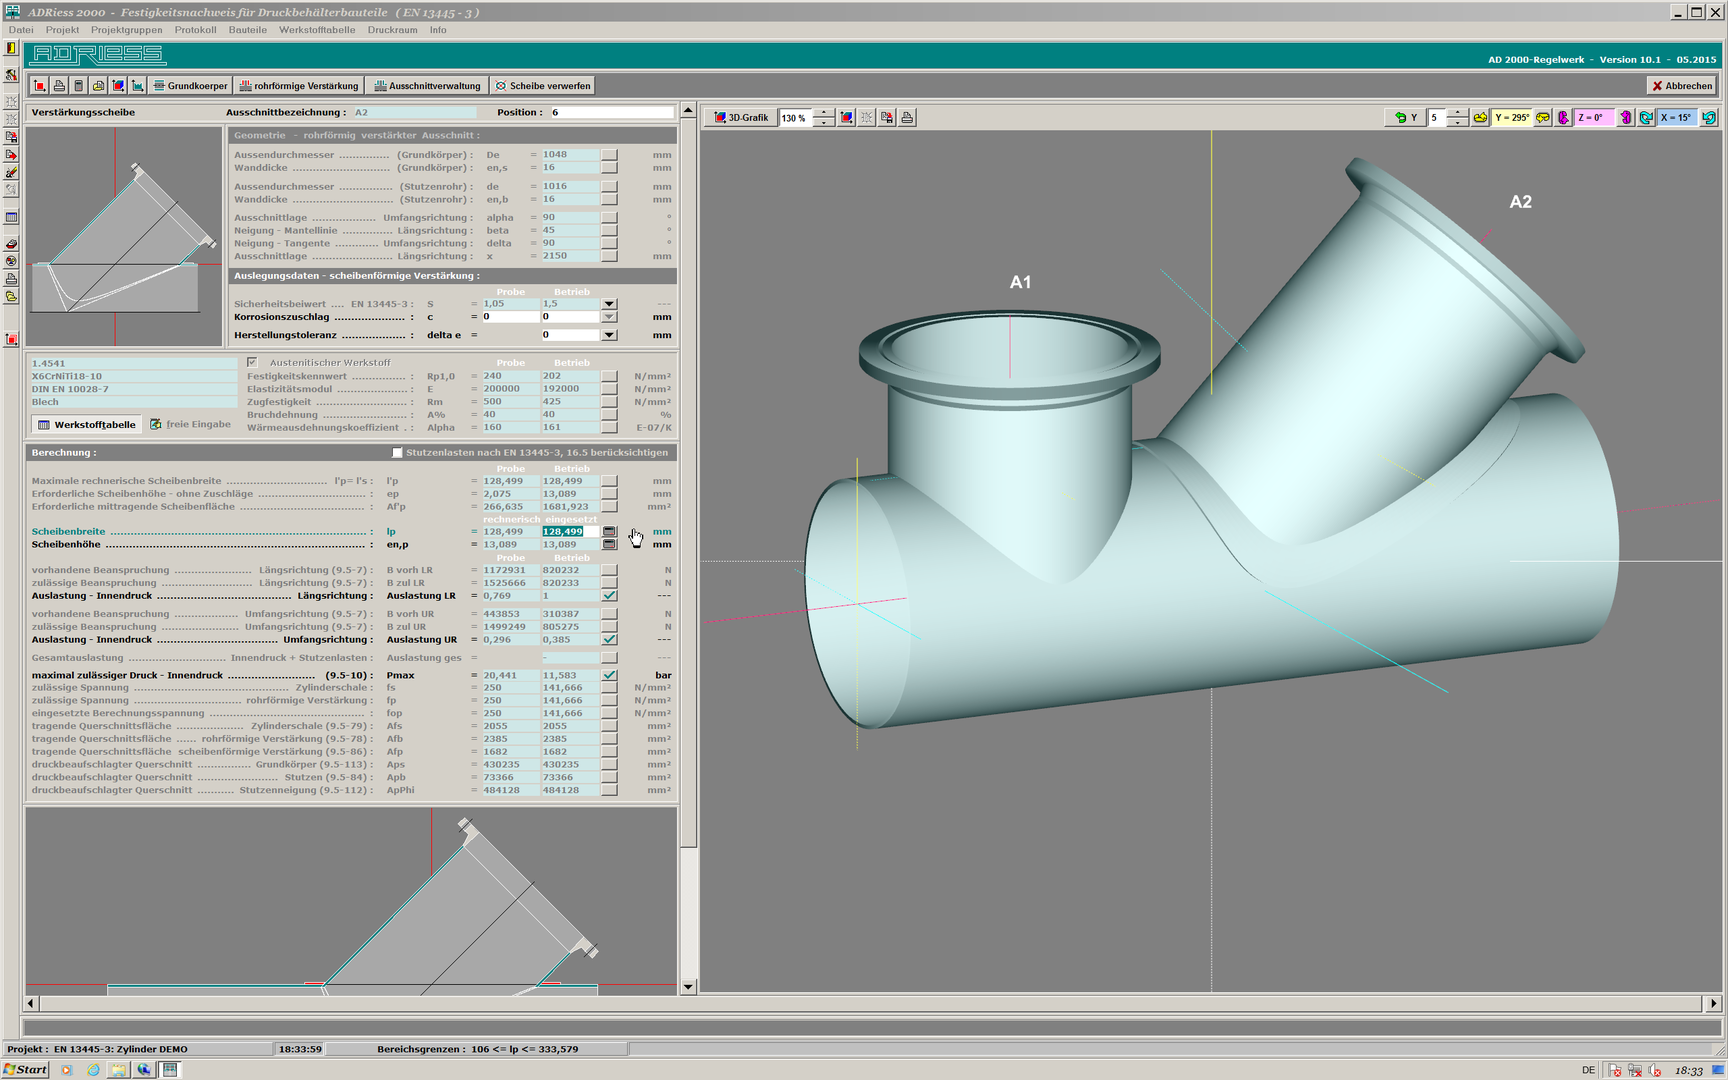Expand the Herstellungstoleranz dropdown arrow
Viewport: 1728px width, 1080px height.
pos(609,335)
